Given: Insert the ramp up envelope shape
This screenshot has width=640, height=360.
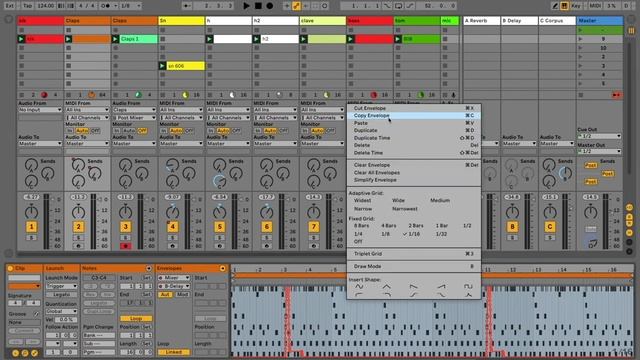Looking at the screenshot, I should click(x=441, y=286).
